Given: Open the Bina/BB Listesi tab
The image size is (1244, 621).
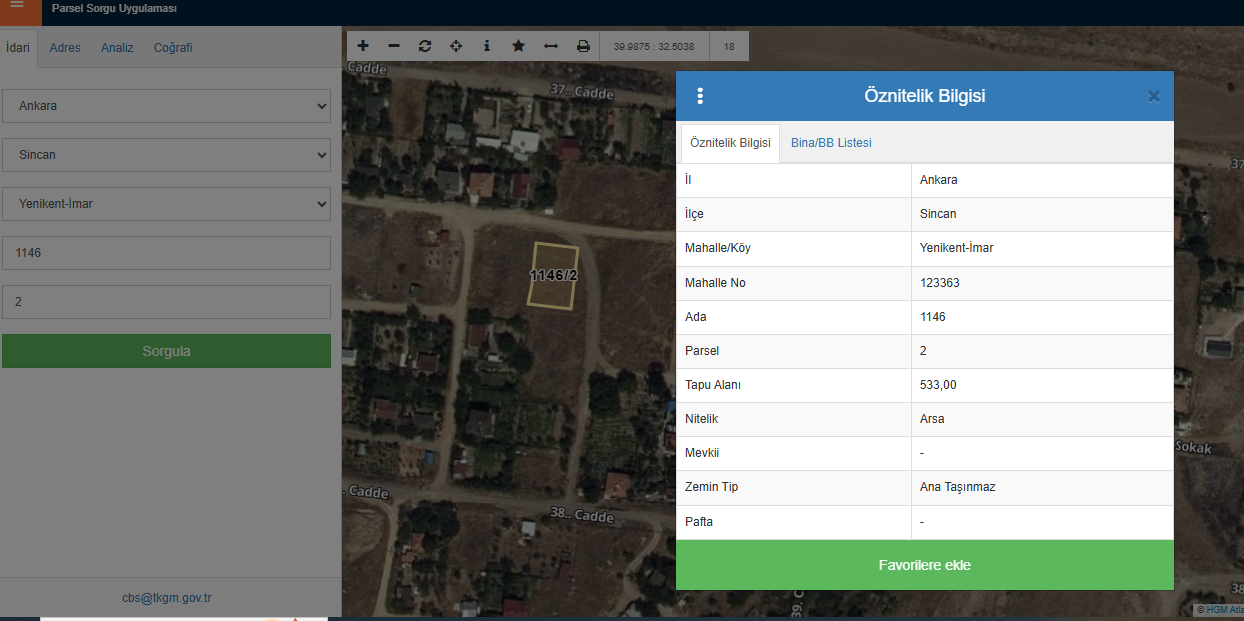Looking at the screenshot, I should tap(831, 143).
